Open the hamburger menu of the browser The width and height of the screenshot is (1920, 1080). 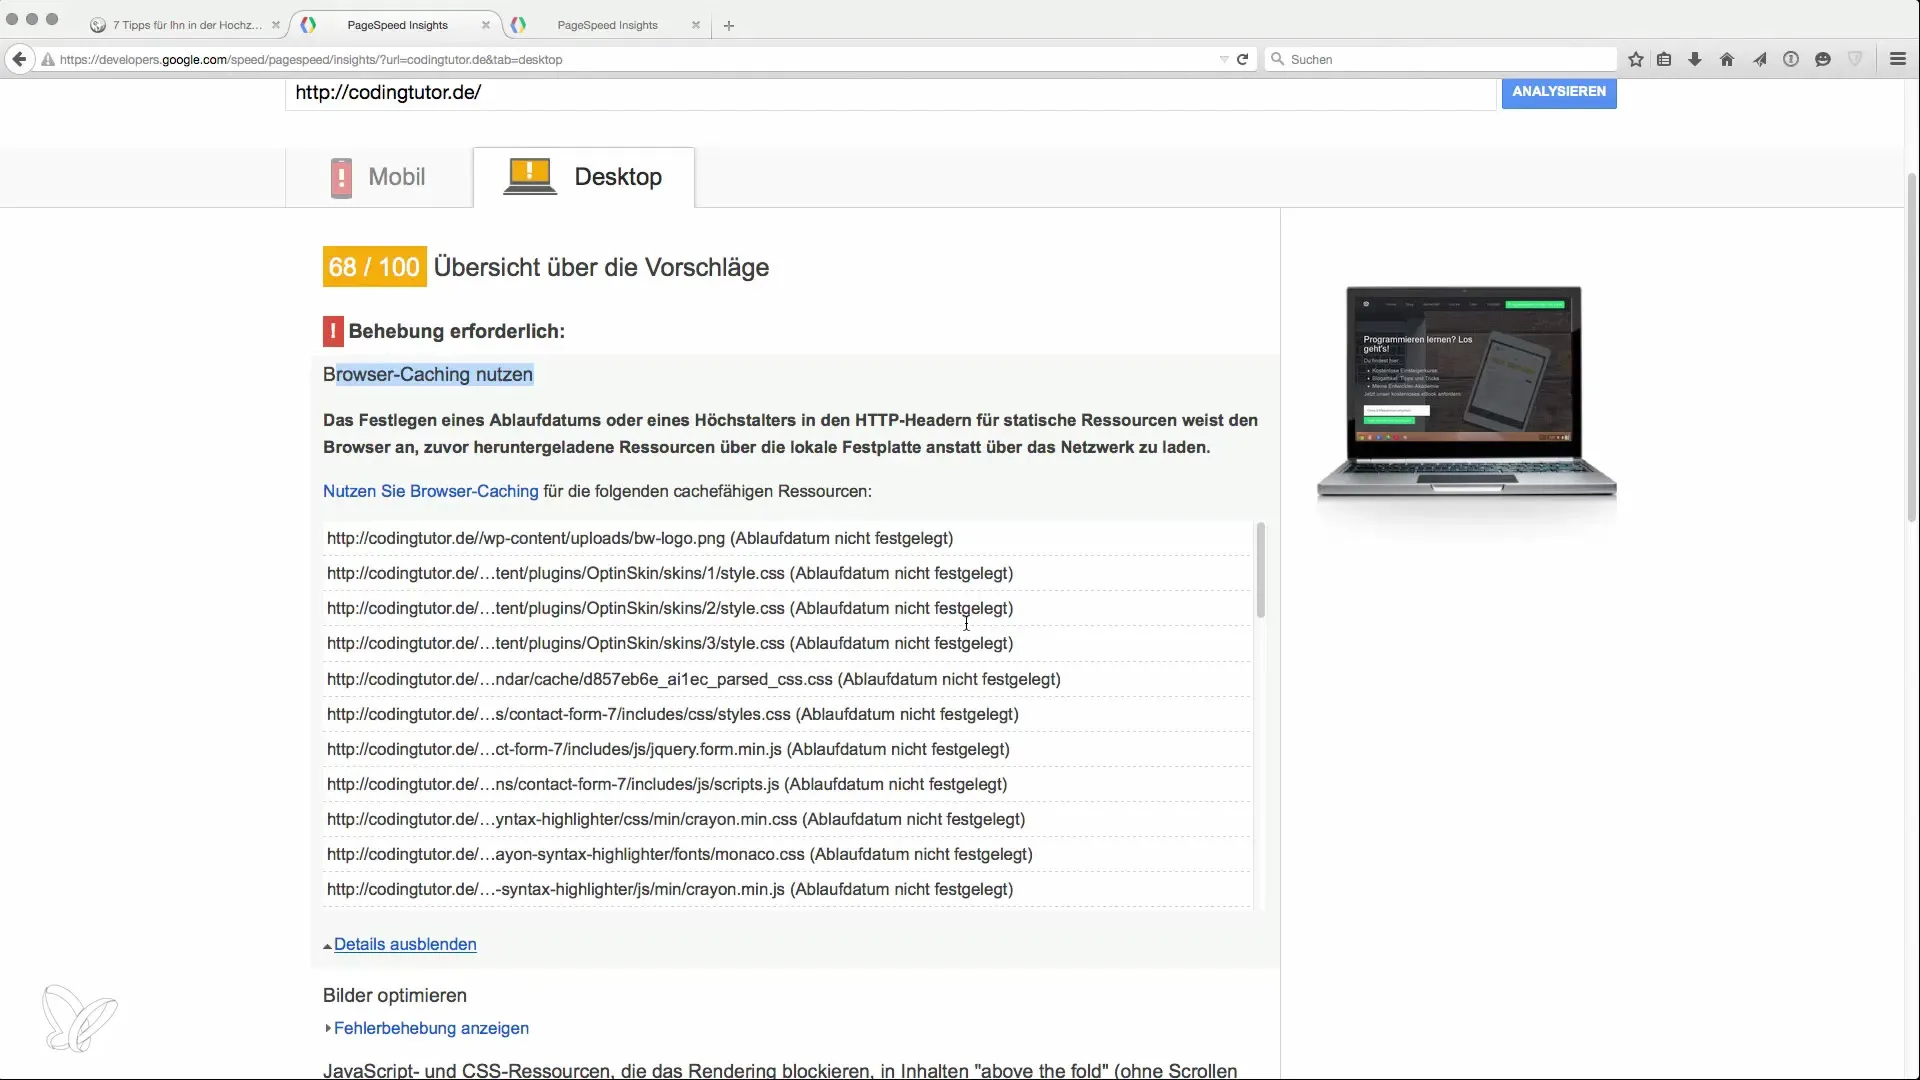(x=1898, y=59)
